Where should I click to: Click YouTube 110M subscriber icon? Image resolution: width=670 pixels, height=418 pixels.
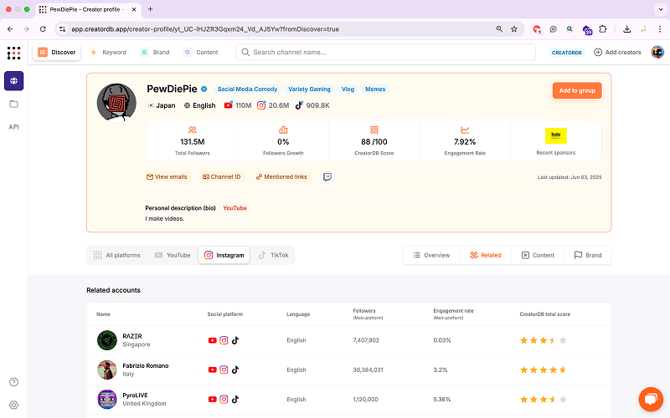pyautogui.click(x=228, y=105)
